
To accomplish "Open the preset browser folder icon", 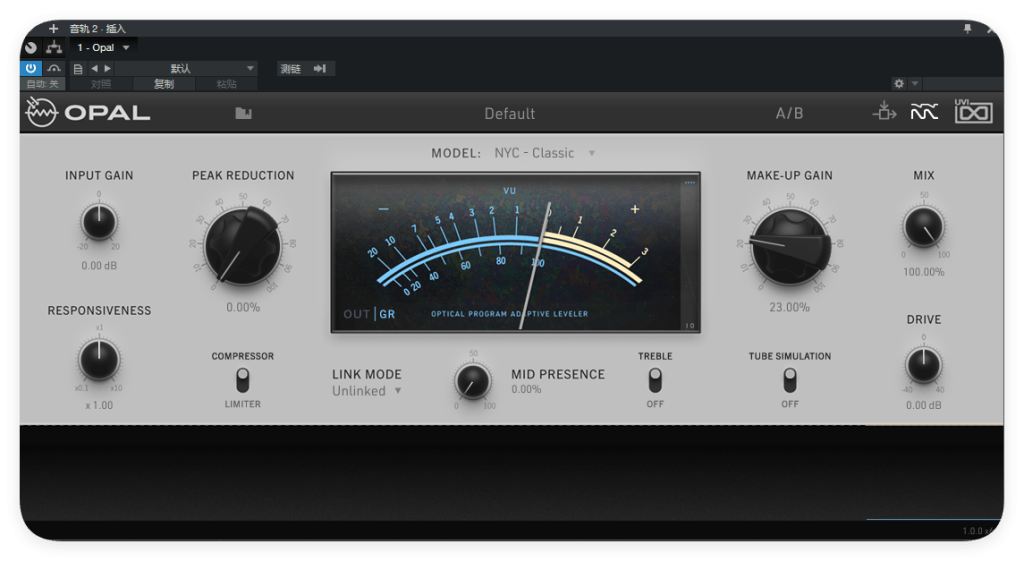I will click(x=244, y=113).
